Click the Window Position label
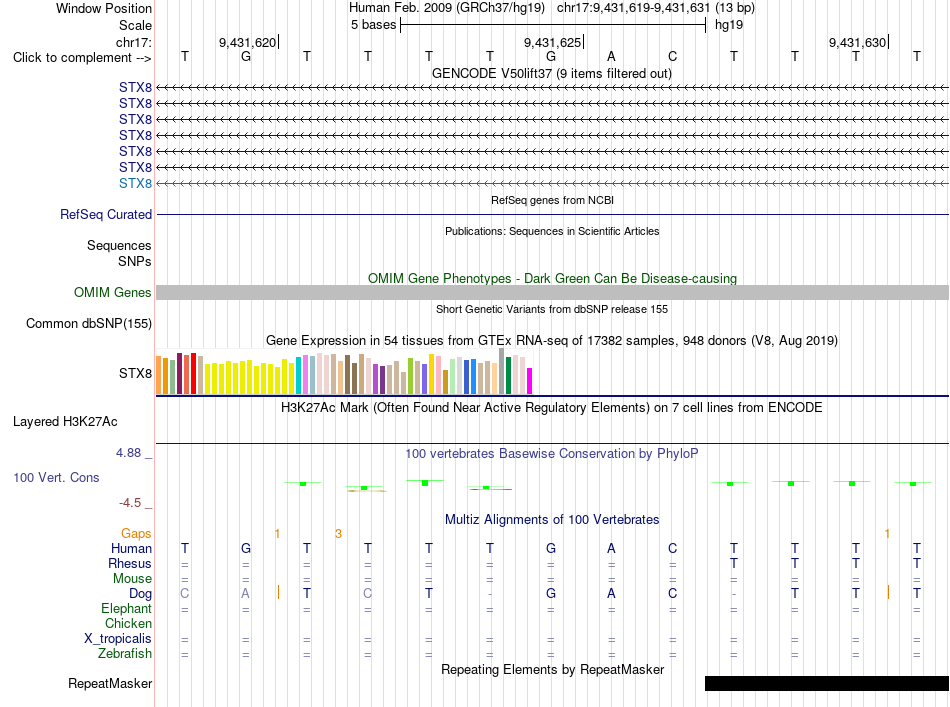Image resolution: width=950 pixels, height=707 pixels. click(x=104, y=8)
